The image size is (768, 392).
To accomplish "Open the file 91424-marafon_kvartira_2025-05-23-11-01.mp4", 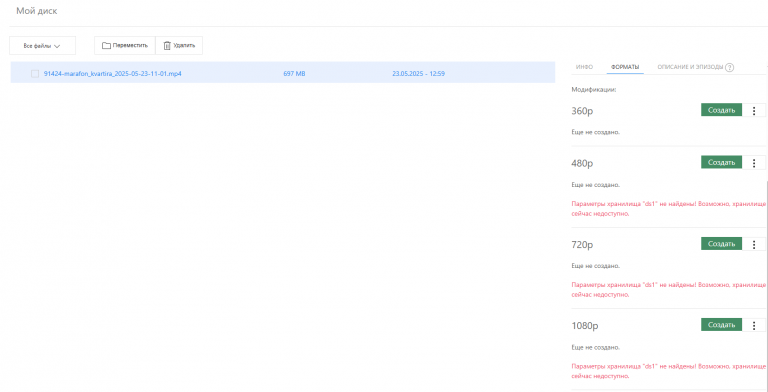I will [113, 74].
